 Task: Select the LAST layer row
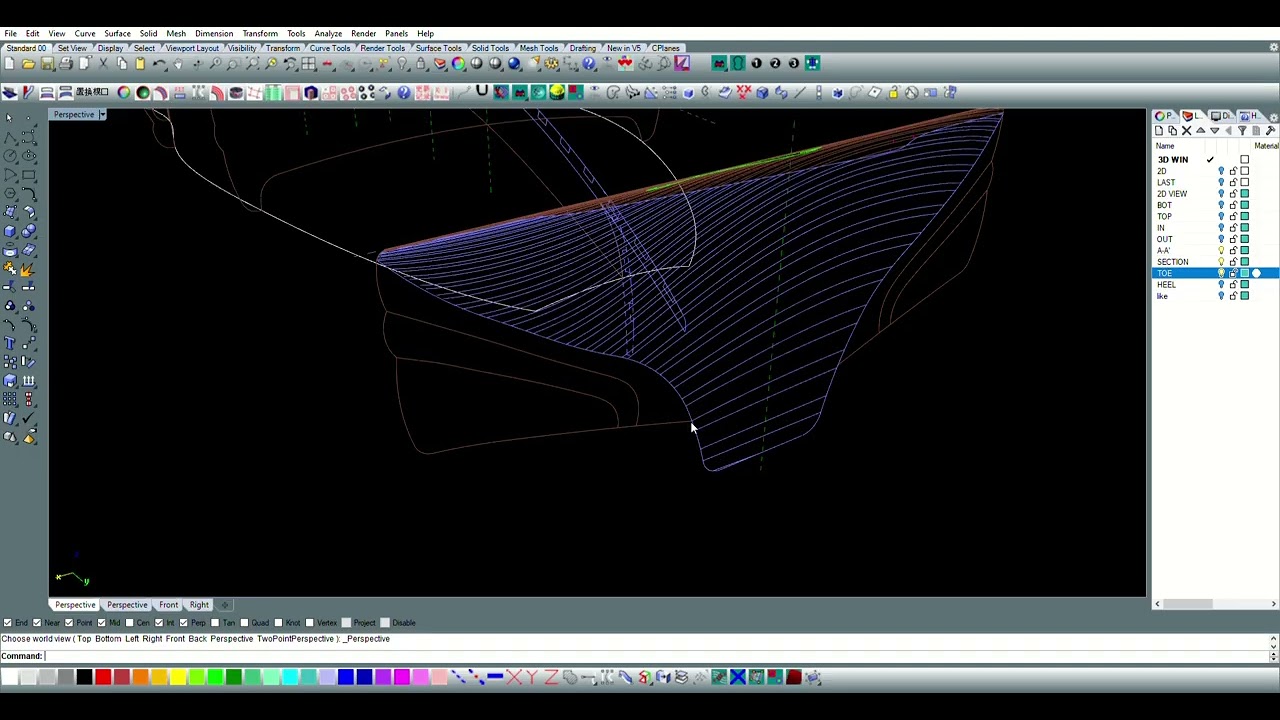[1214, 183]
